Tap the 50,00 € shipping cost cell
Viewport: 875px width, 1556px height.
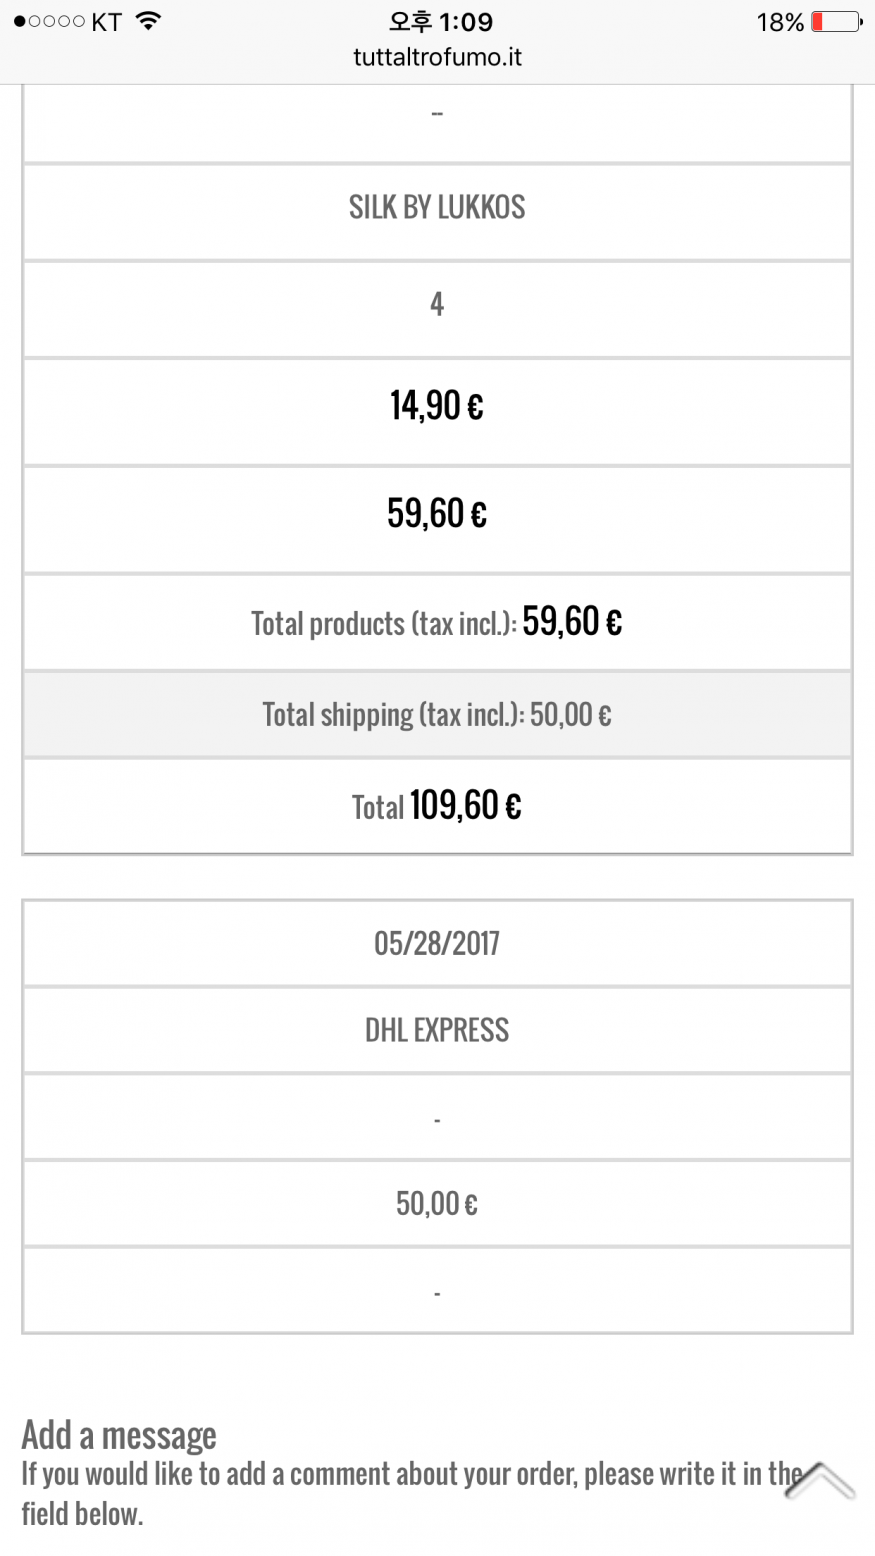pos(437,1203)
